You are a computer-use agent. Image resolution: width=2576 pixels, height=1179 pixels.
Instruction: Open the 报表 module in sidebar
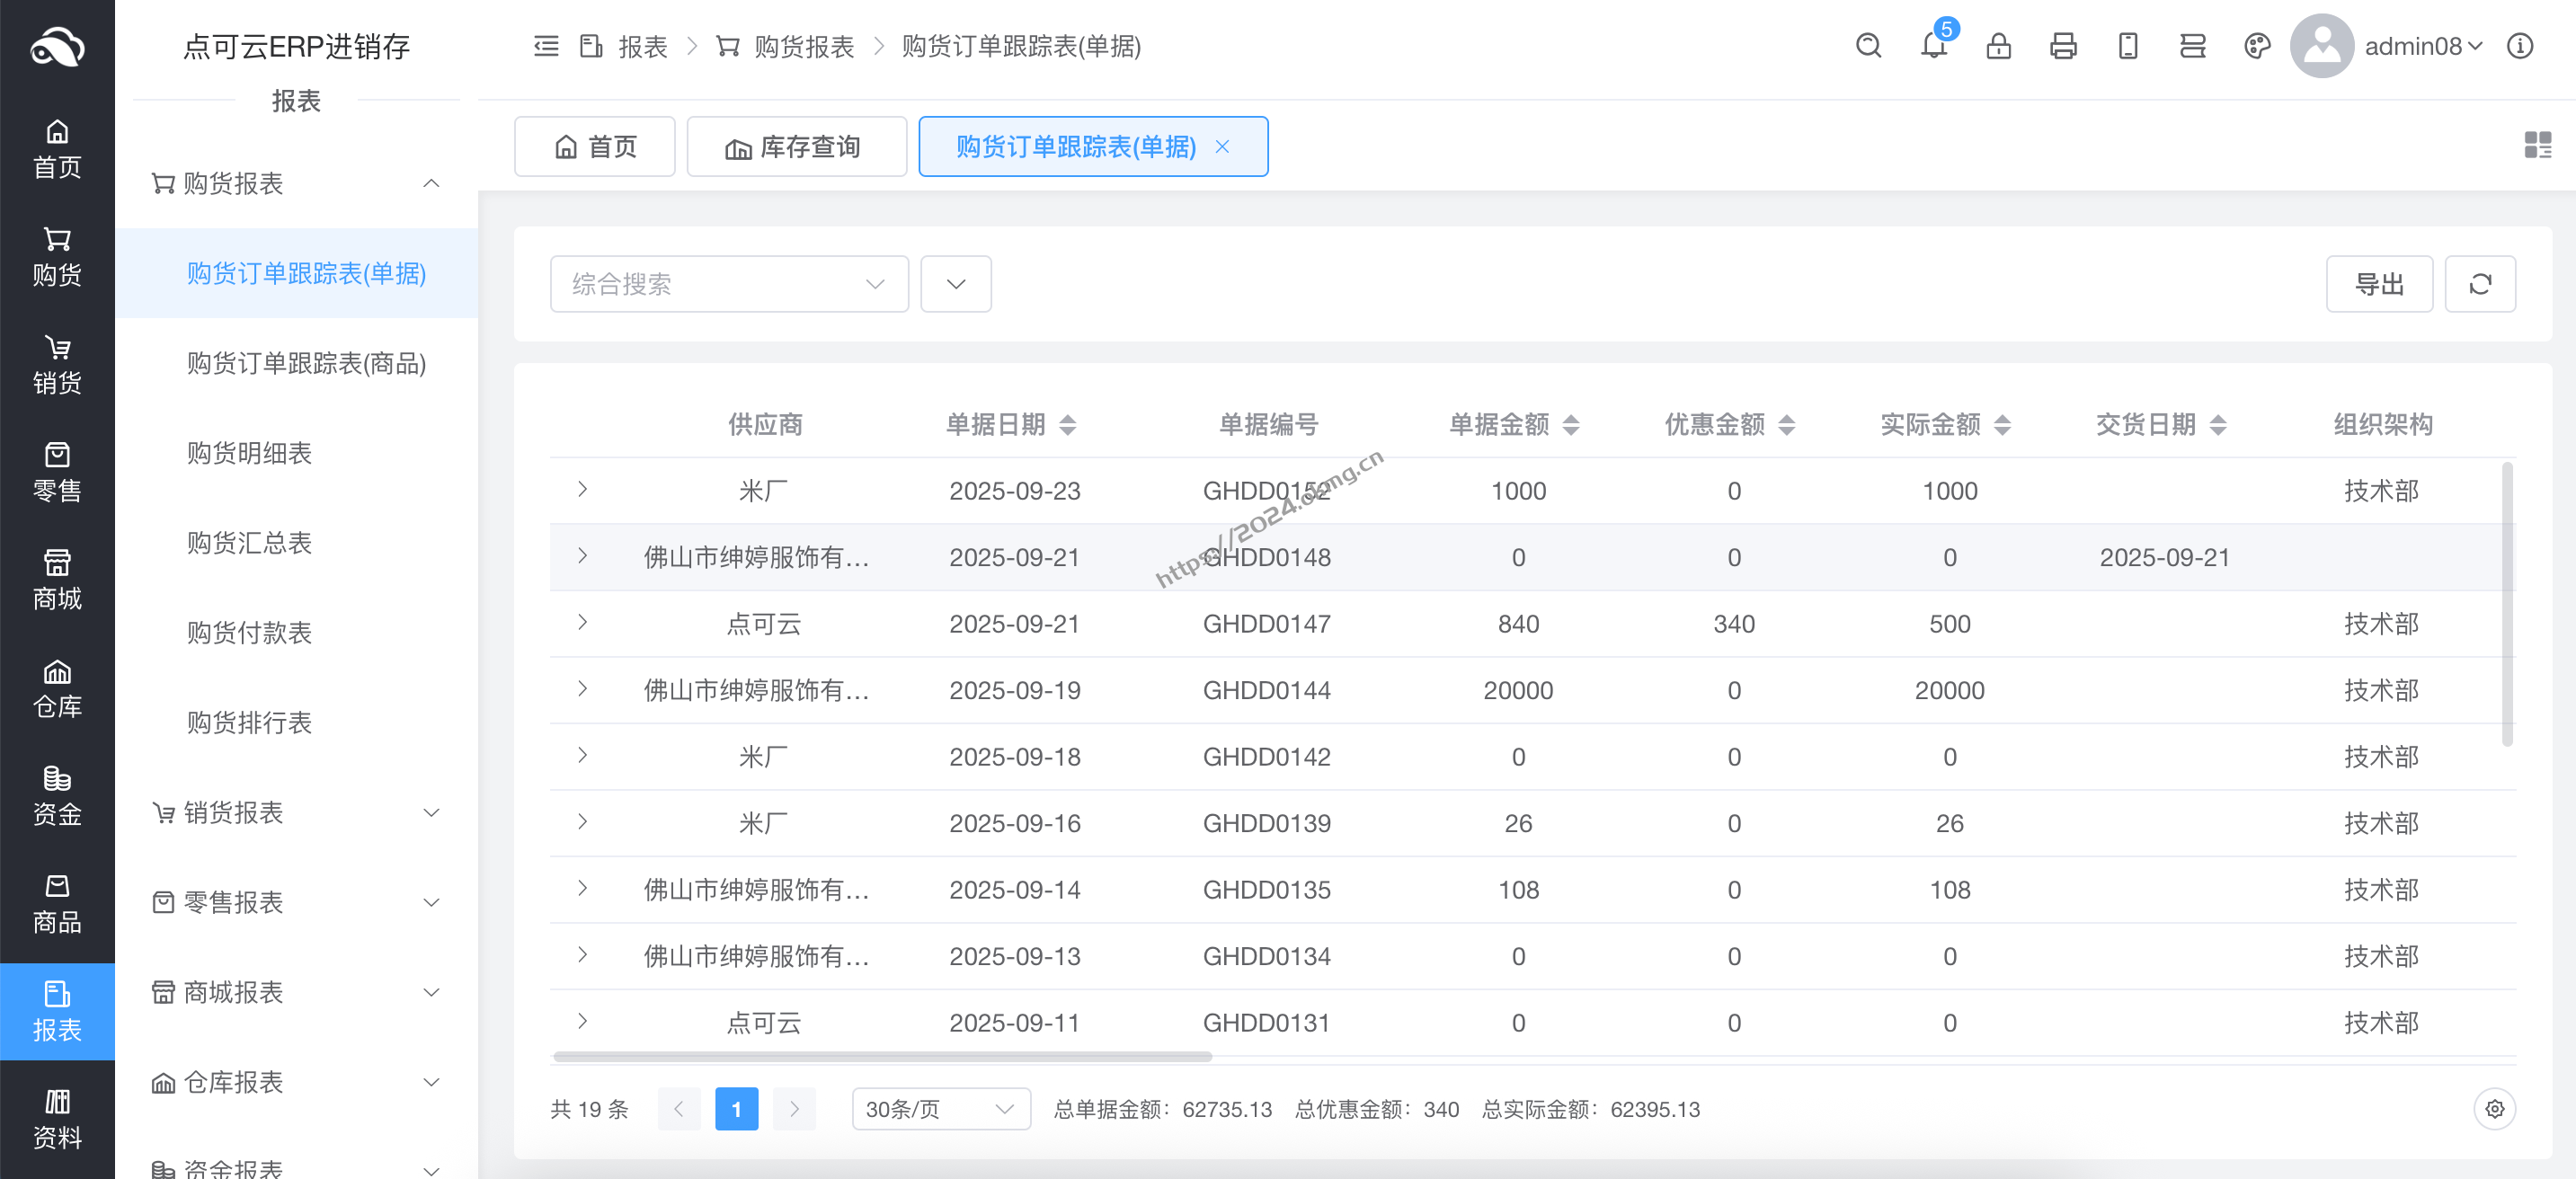click(x=57, y=1012)
